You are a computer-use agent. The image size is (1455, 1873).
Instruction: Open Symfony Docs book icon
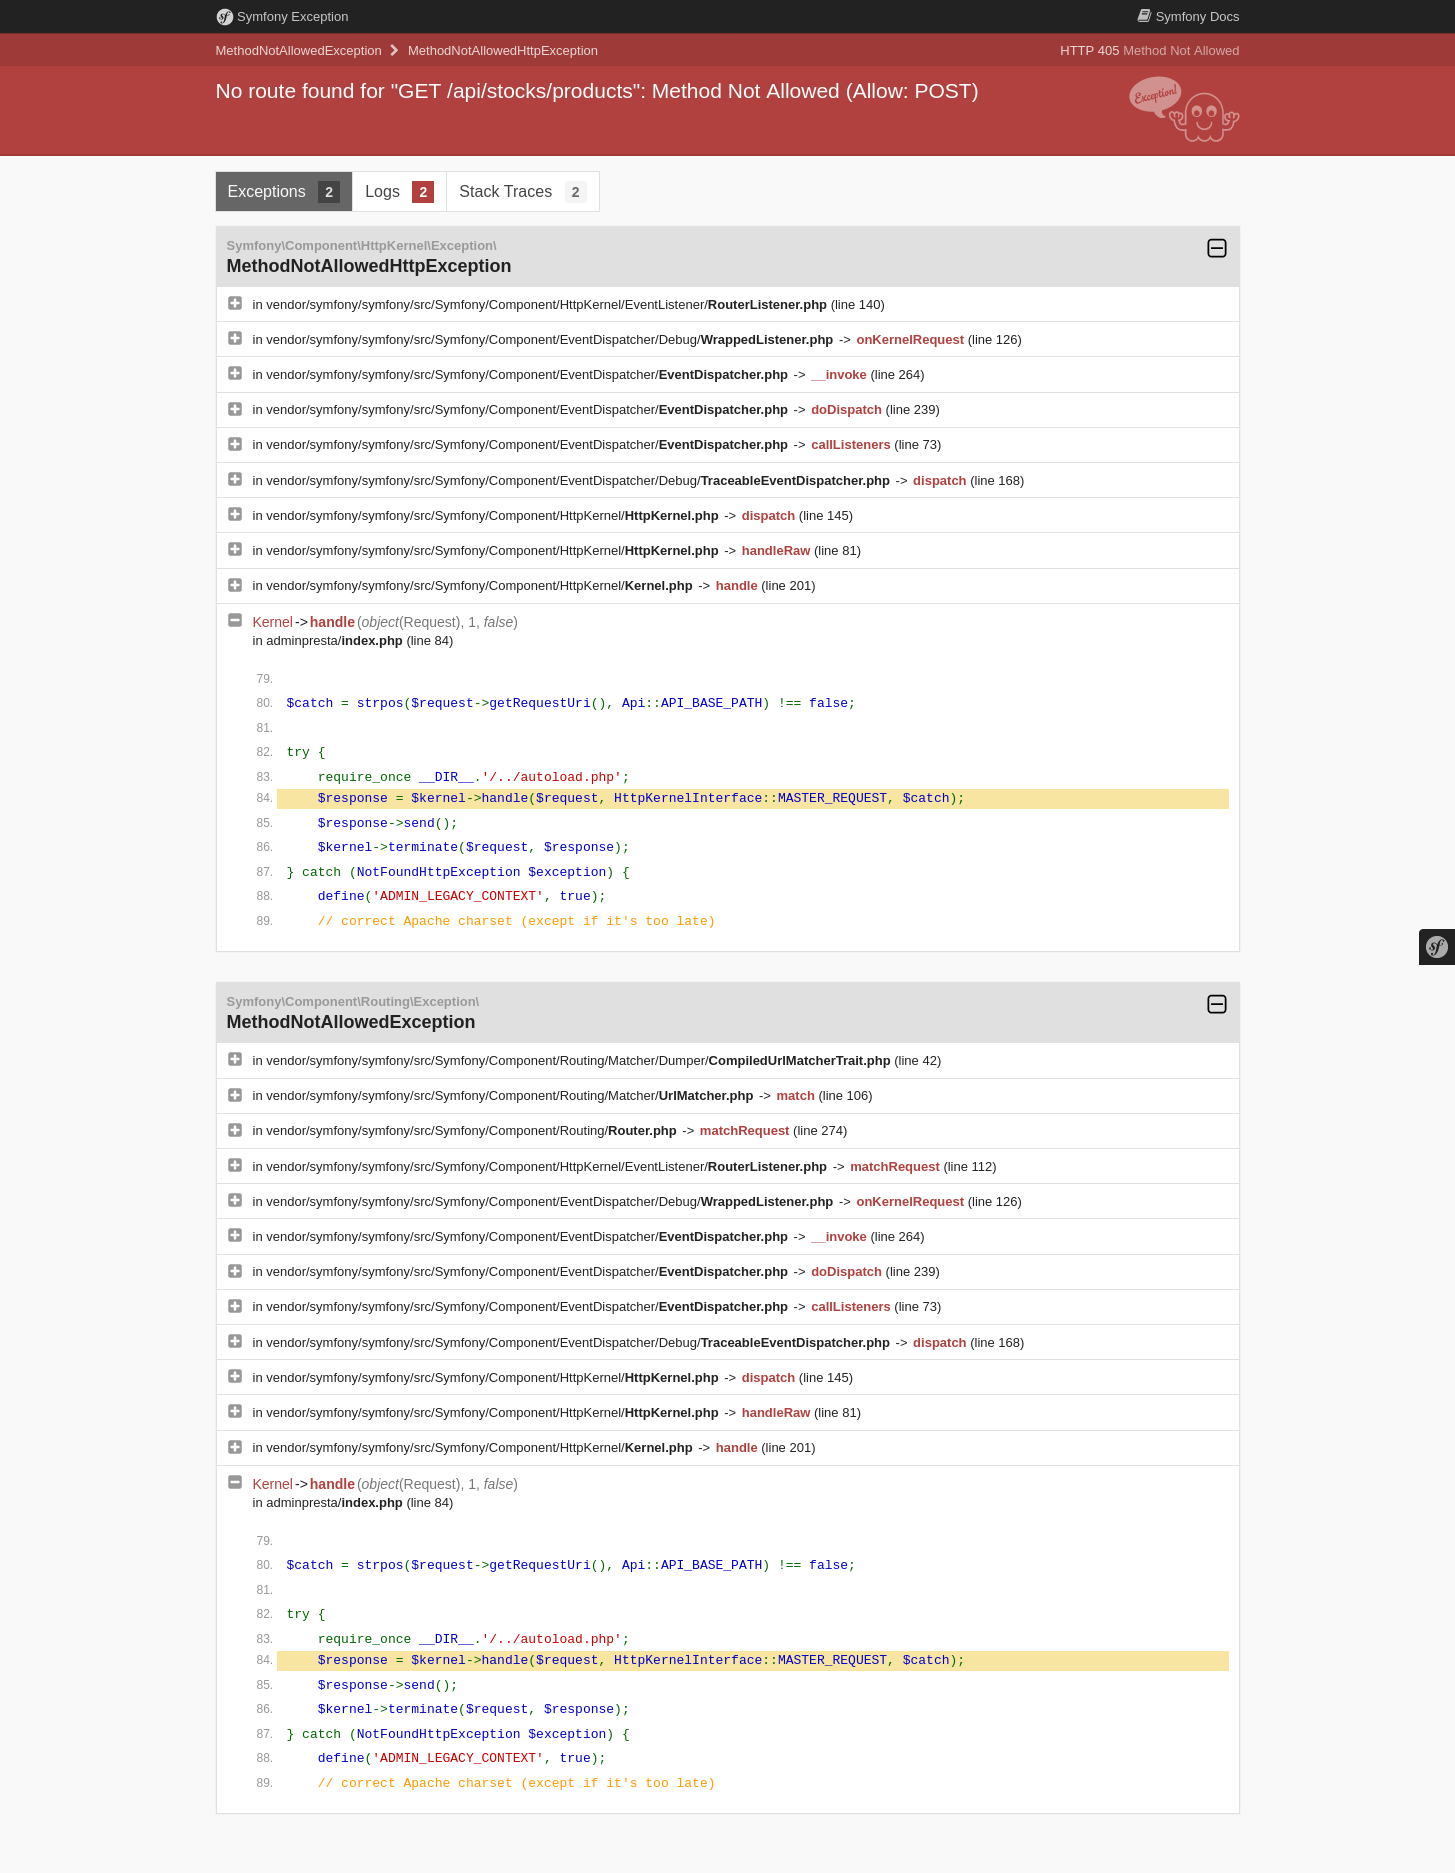tap(1144, 16)
